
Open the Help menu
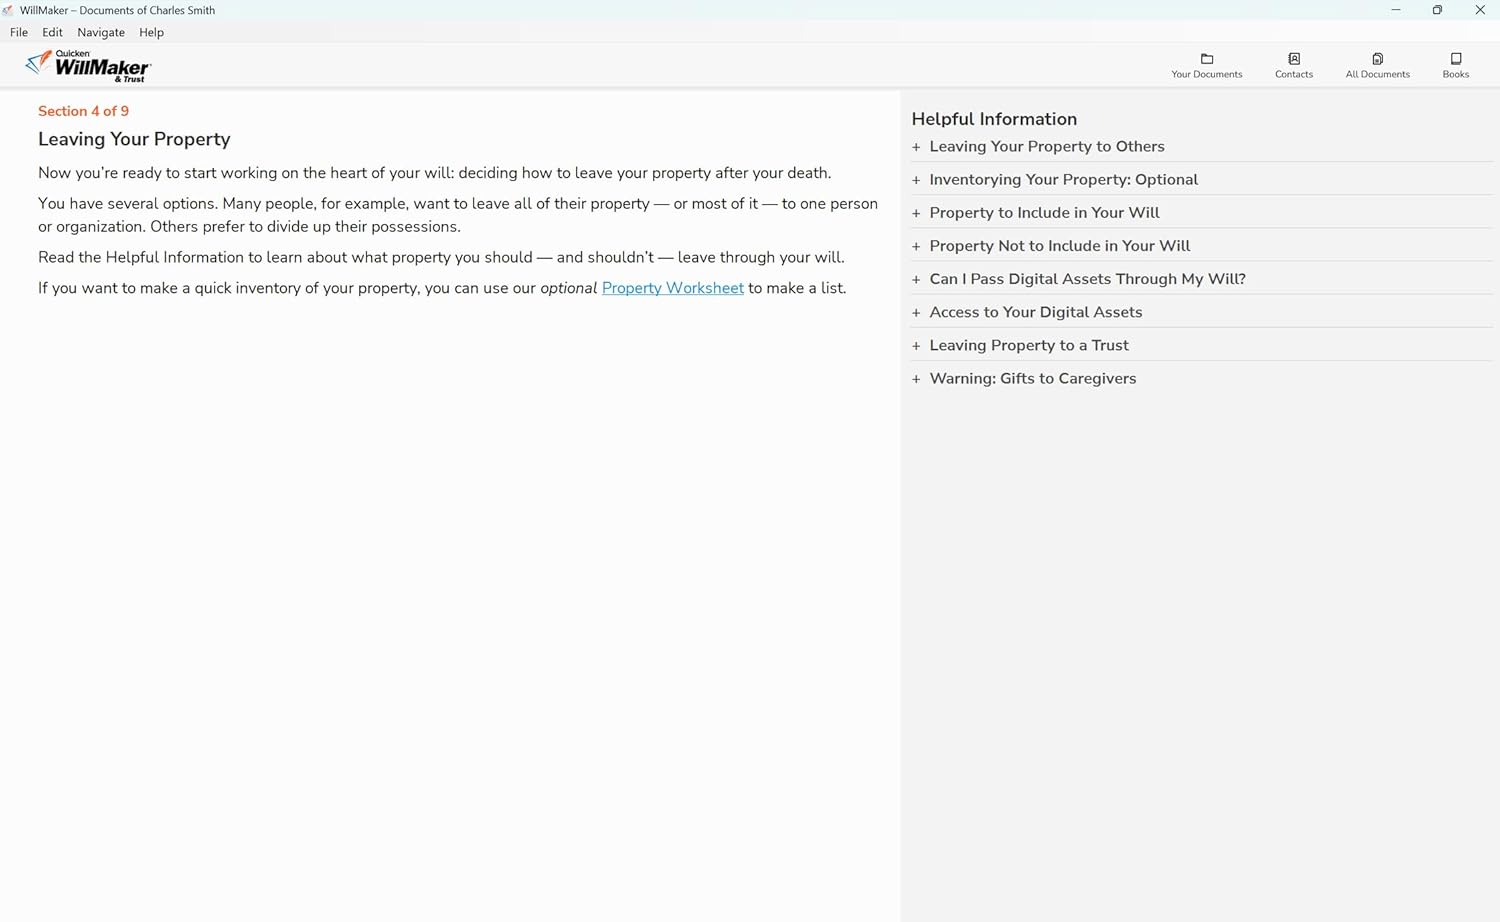click(151, 32)
